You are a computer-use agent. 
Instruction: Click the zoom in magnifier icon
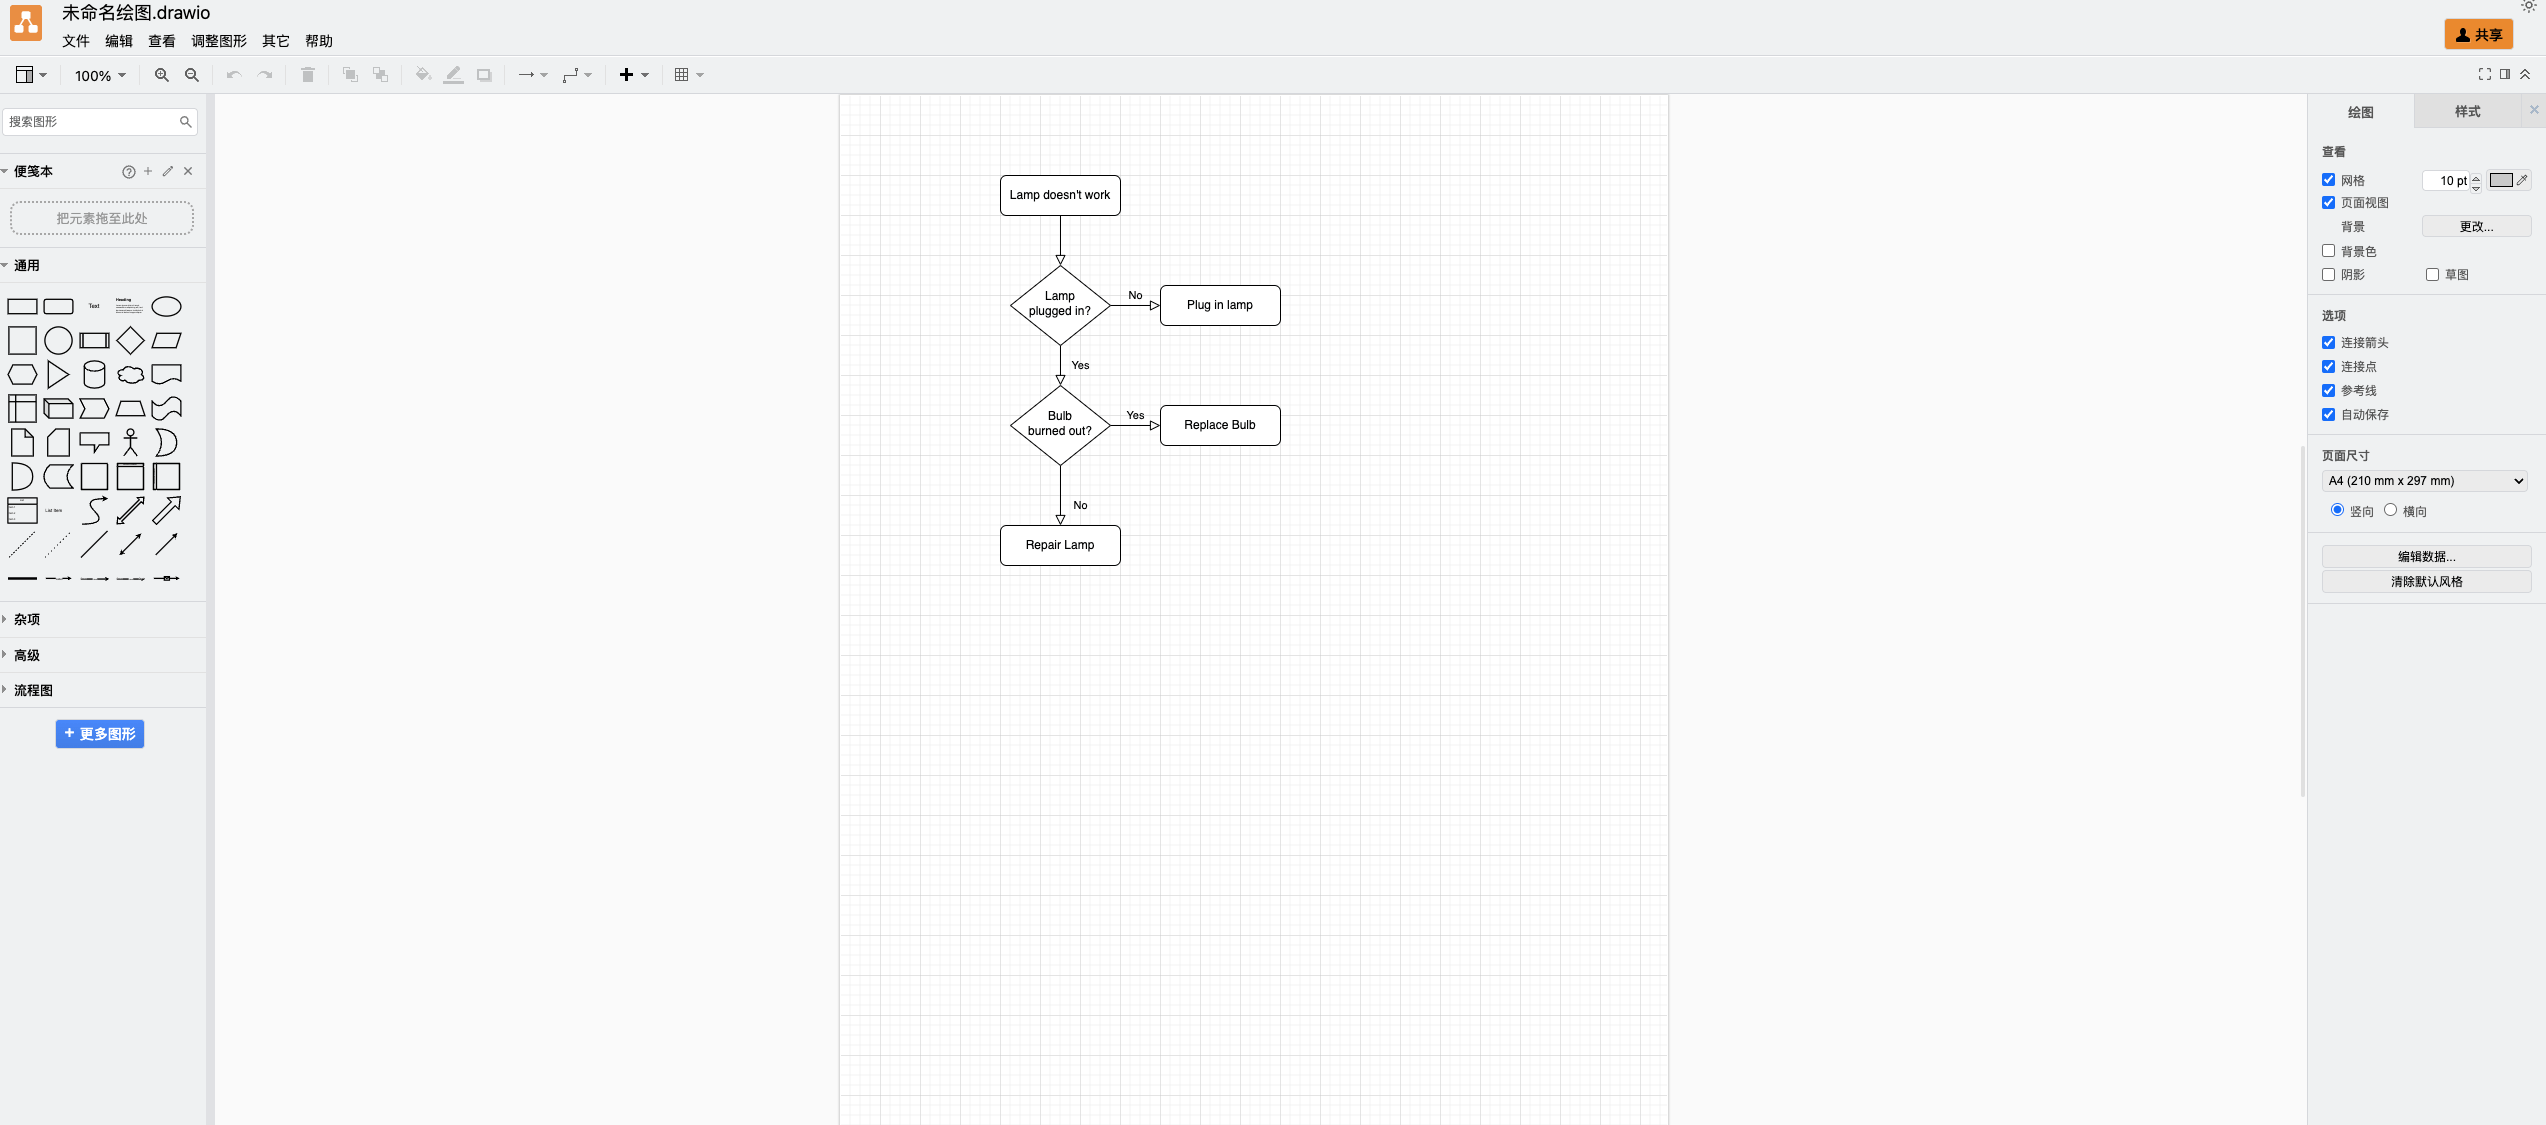click(161, 75)
